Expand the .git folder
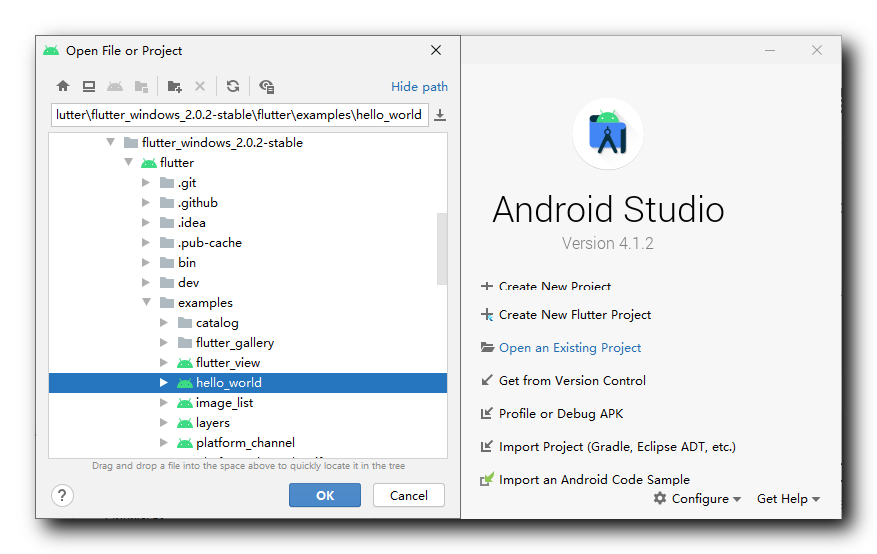The image size is (877, 554). [146, 182]
